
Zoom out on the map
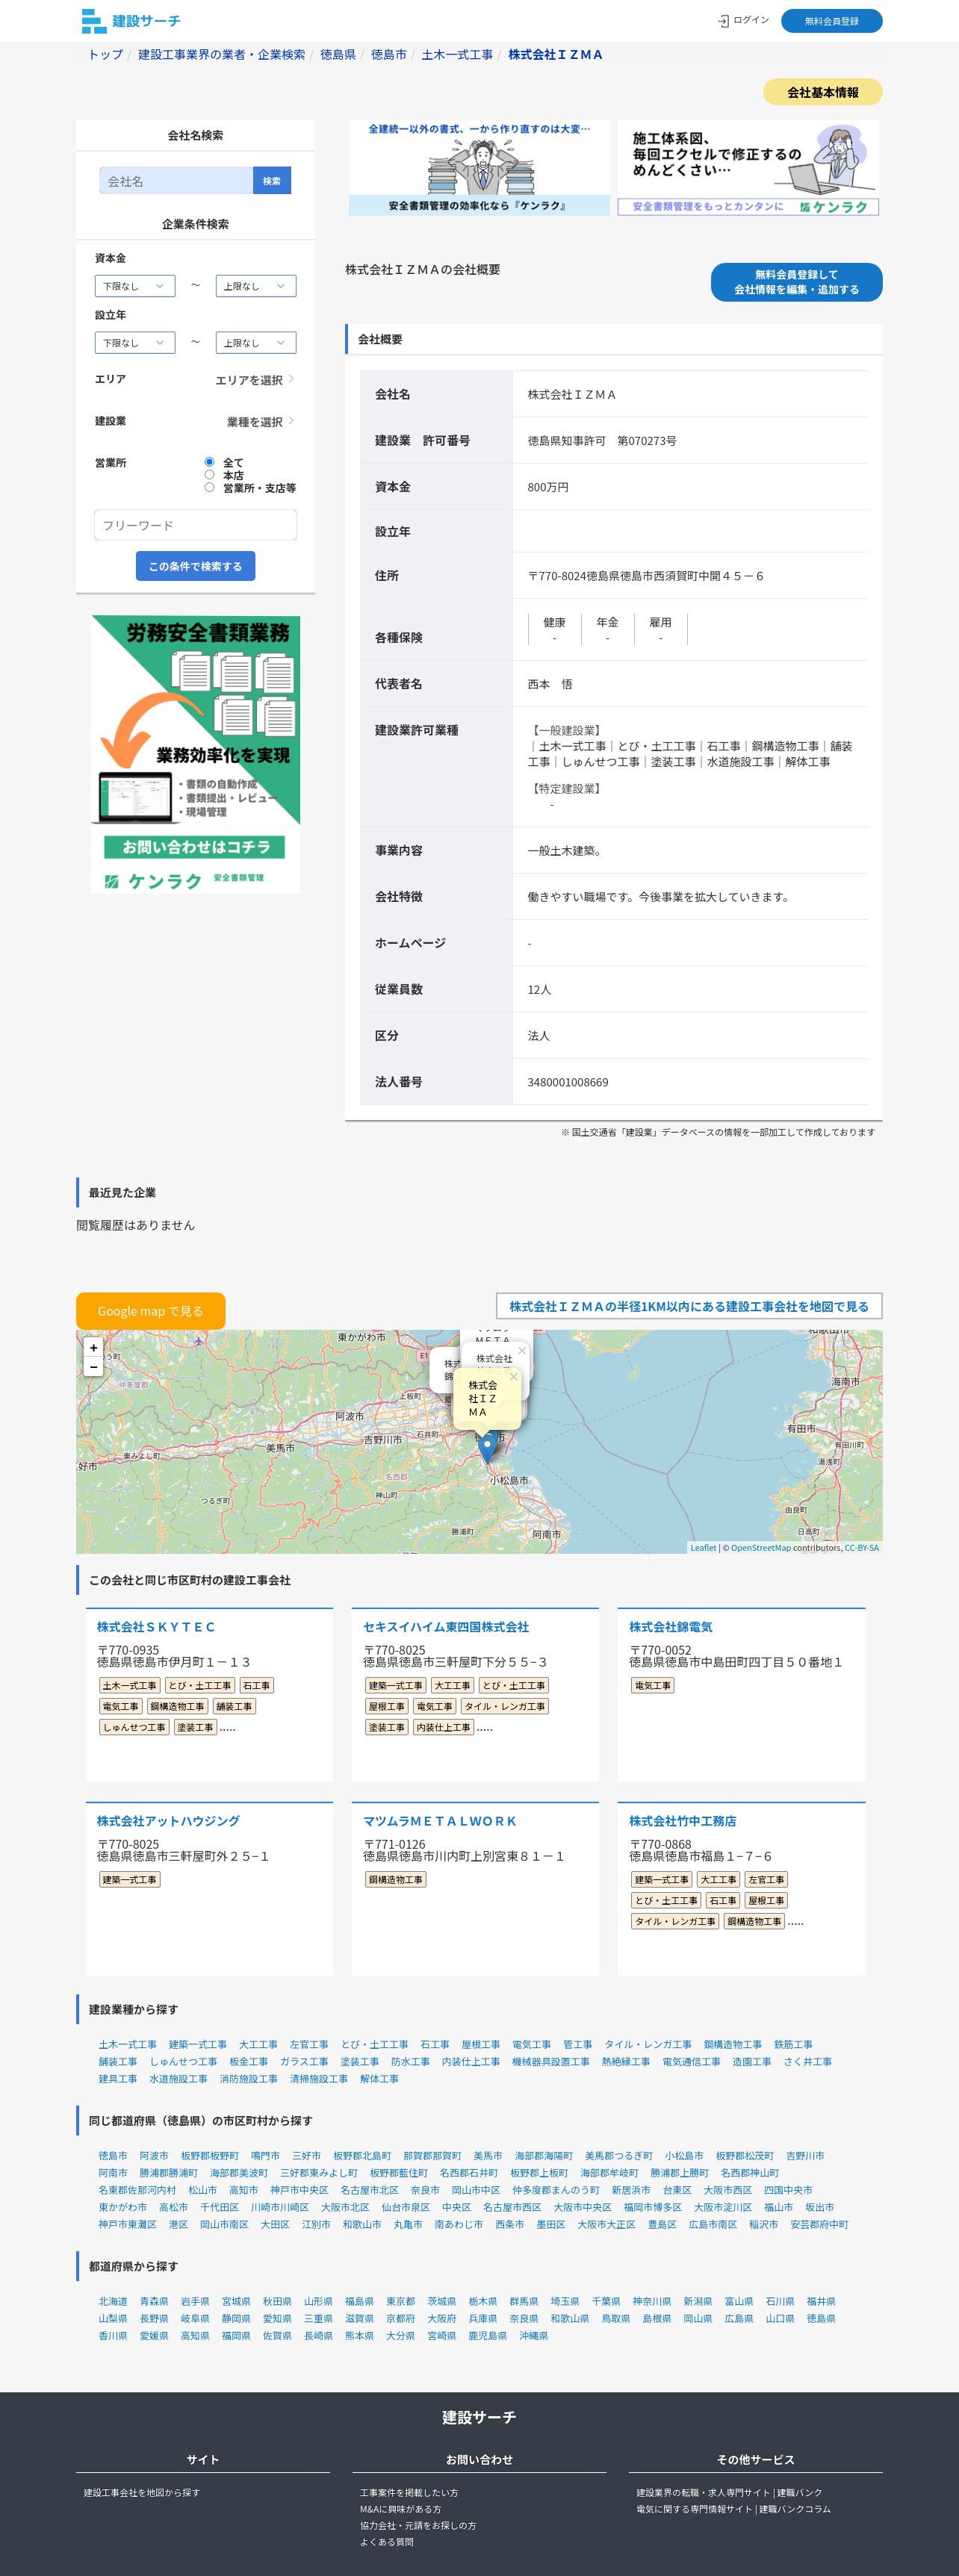pyautogui.click(x=94, y=1366)
